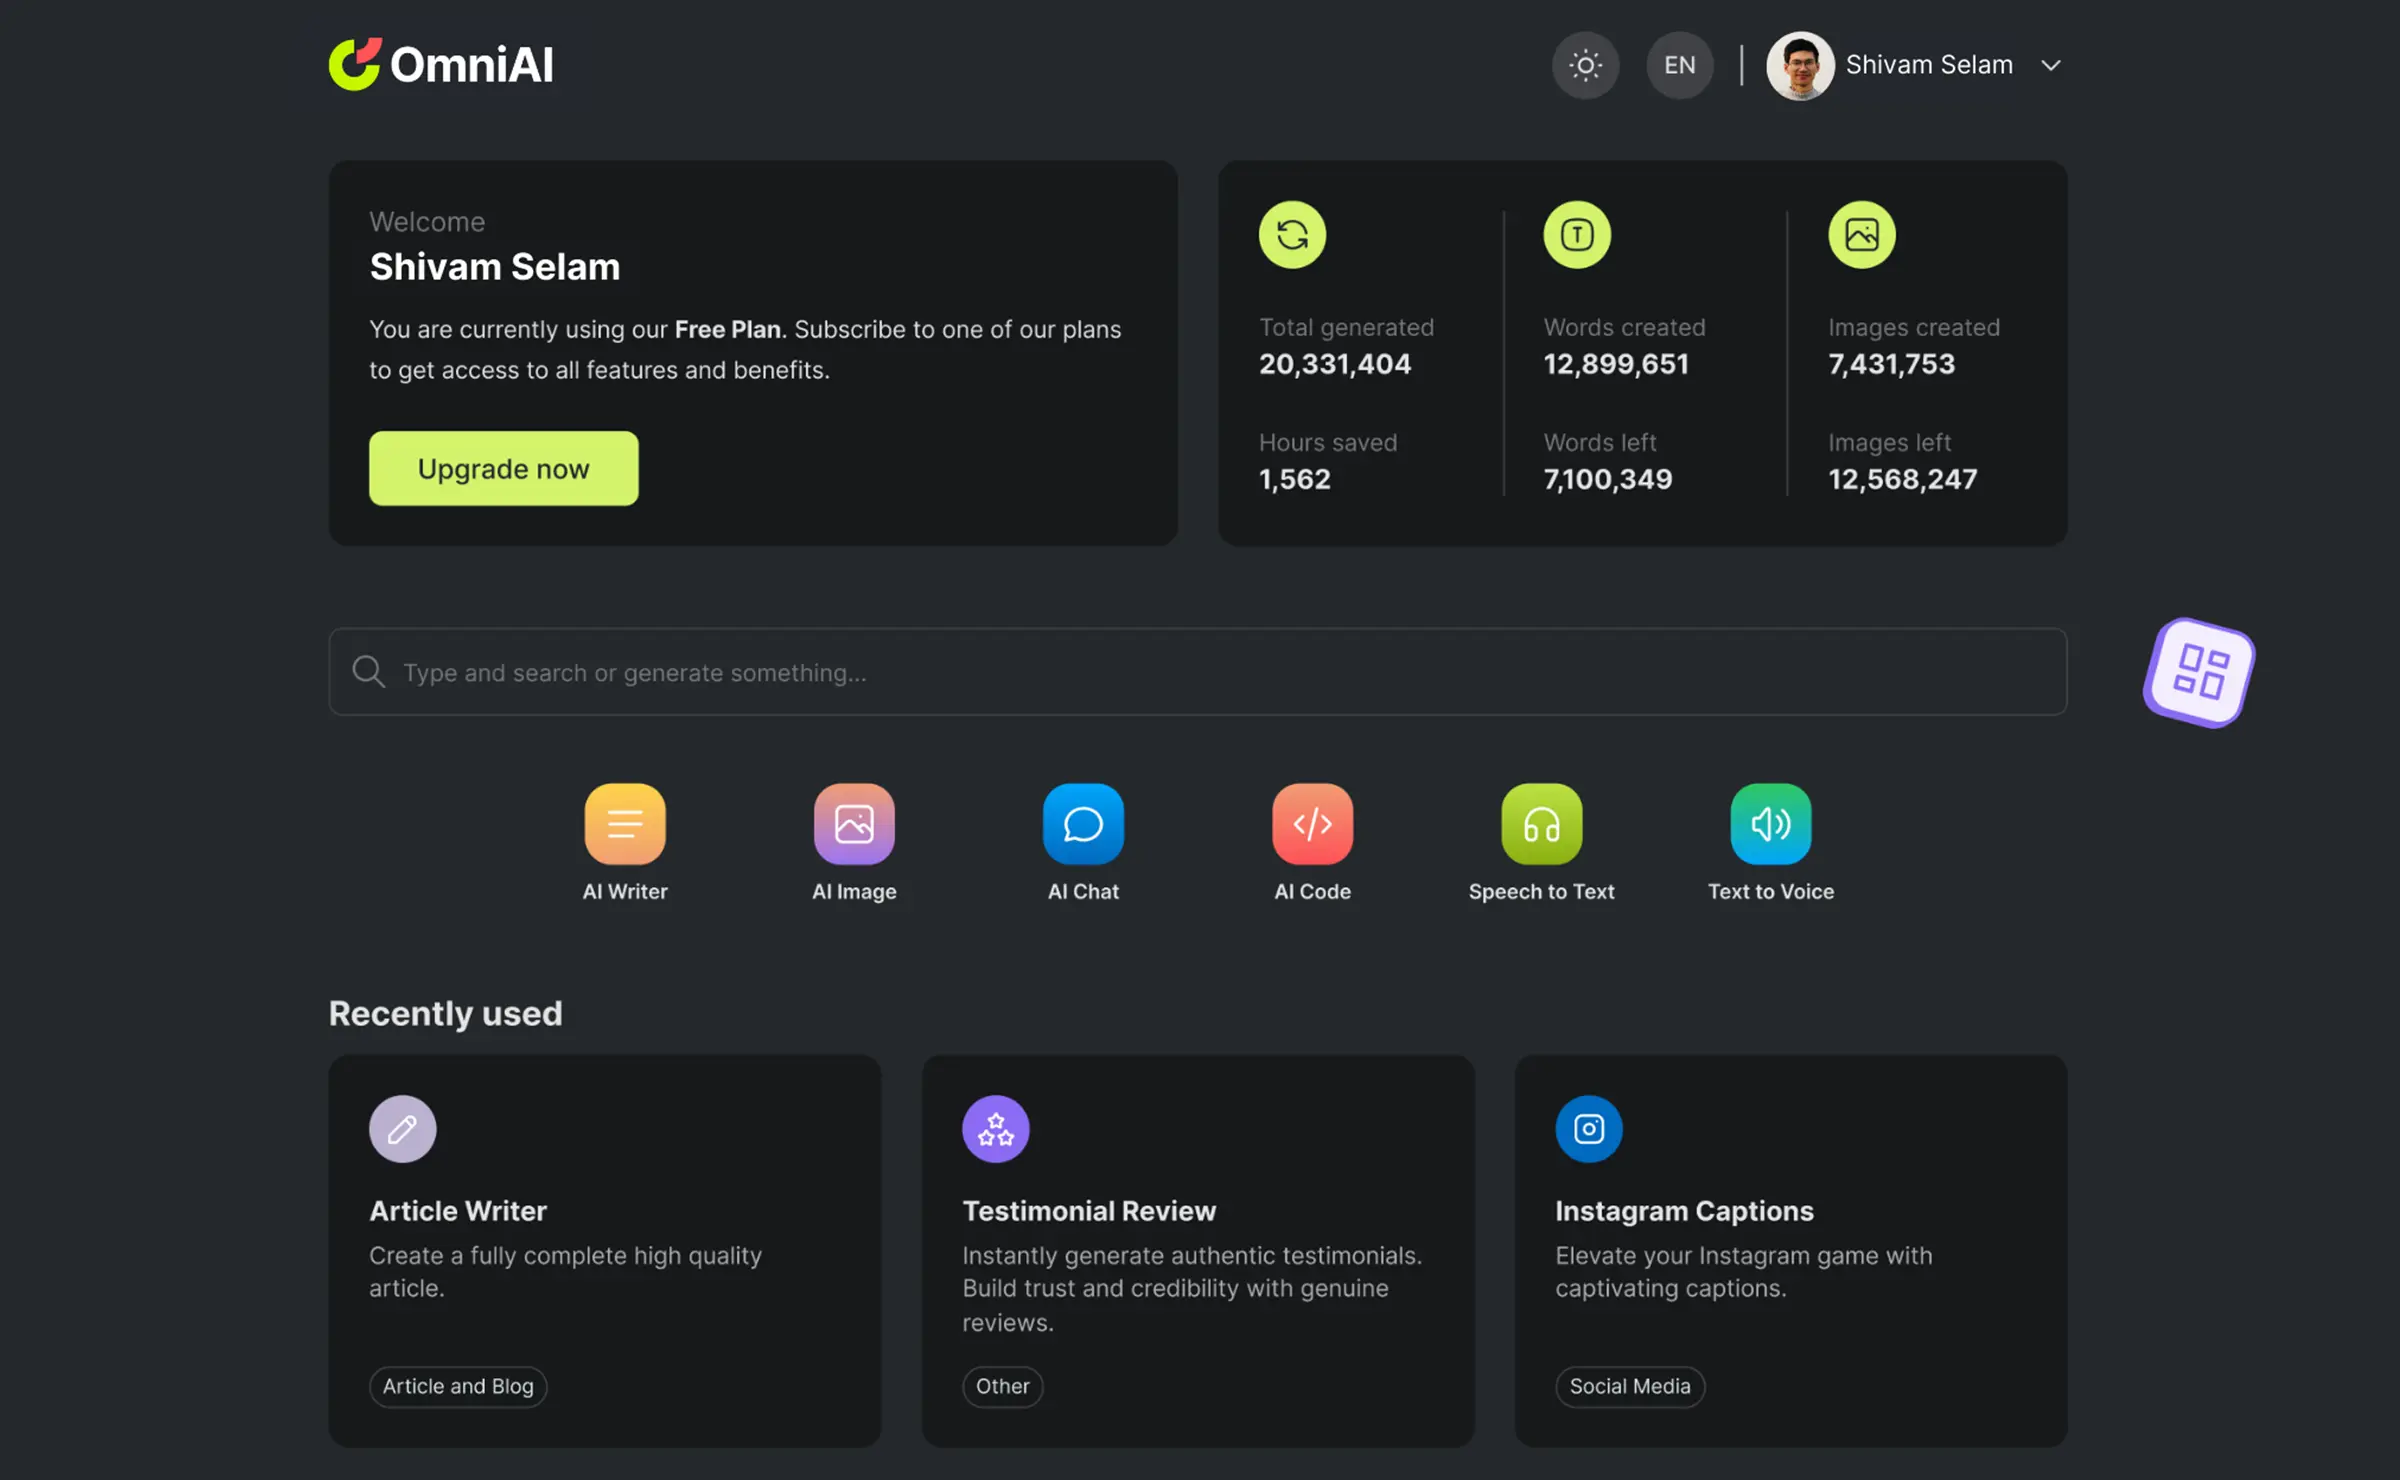Click the Total generated refresh icon
2400x1480 pixels.
[x=1292, y=235]
